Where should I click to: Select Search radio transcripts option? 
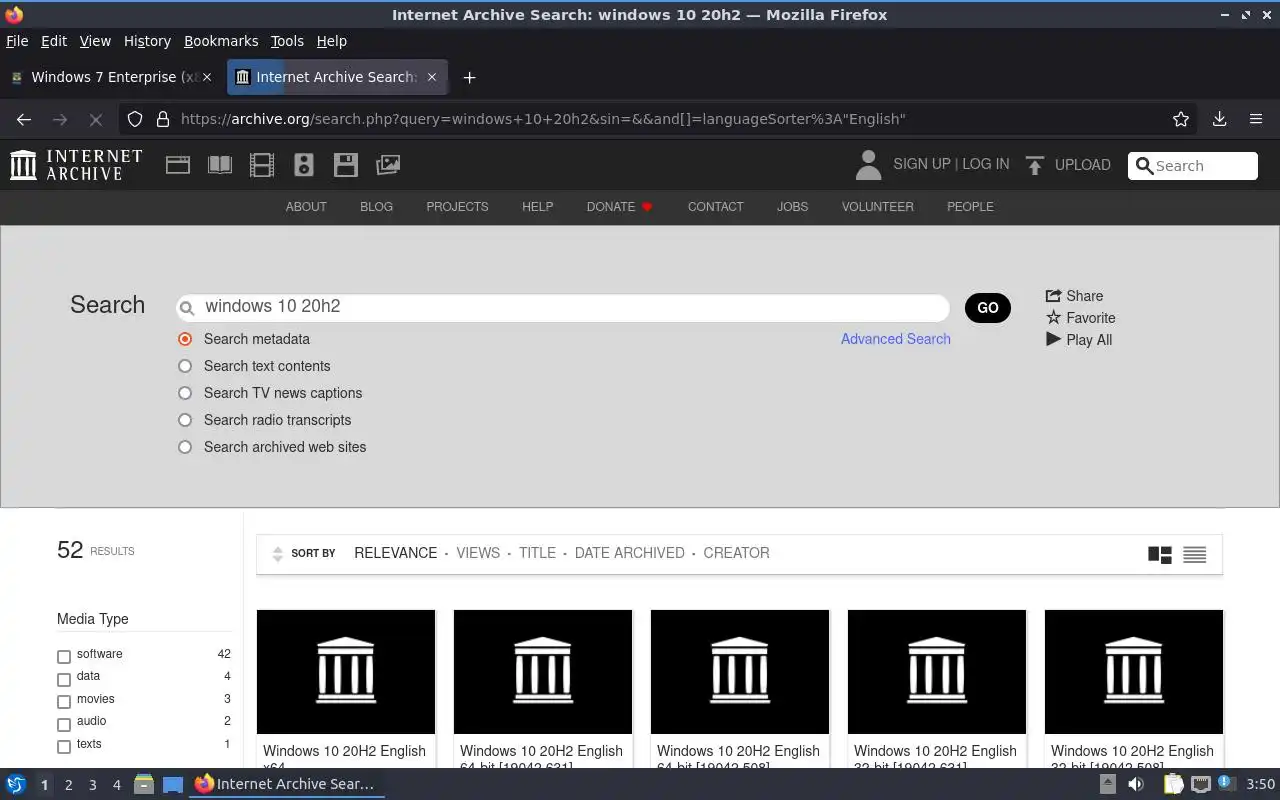coord(185,420)
